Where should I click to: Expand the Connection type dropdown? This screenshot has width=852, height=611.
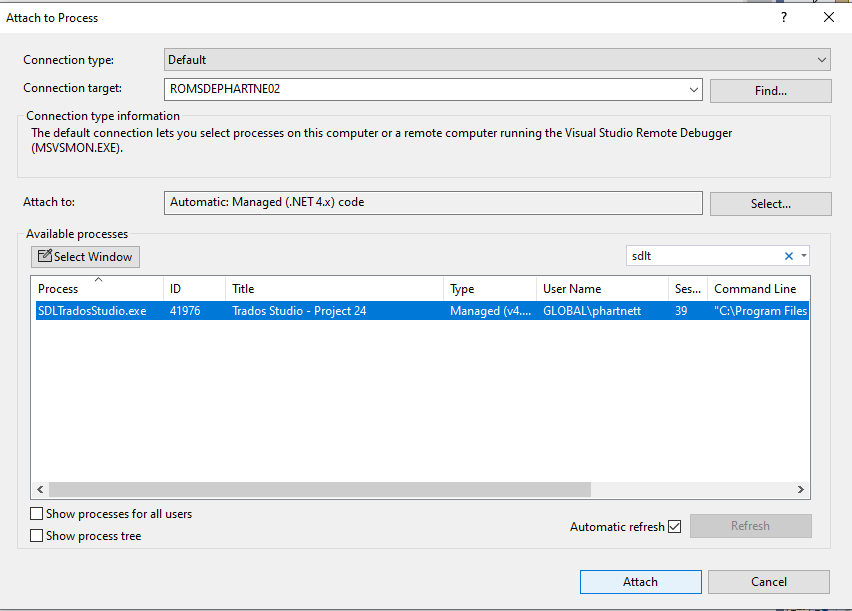tap(821, 60)
